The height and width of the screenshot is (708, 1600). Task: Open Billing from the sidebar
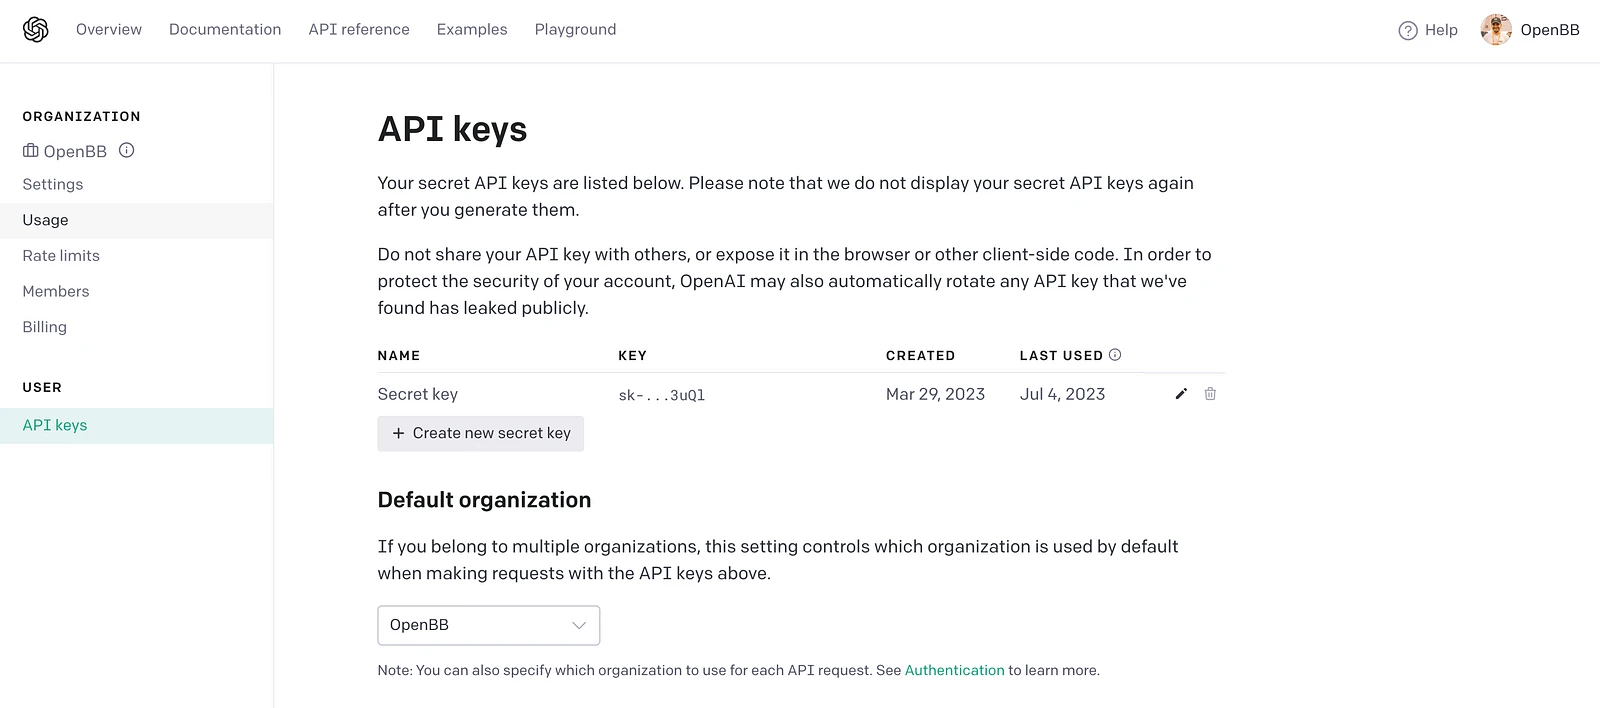[45, 327]
